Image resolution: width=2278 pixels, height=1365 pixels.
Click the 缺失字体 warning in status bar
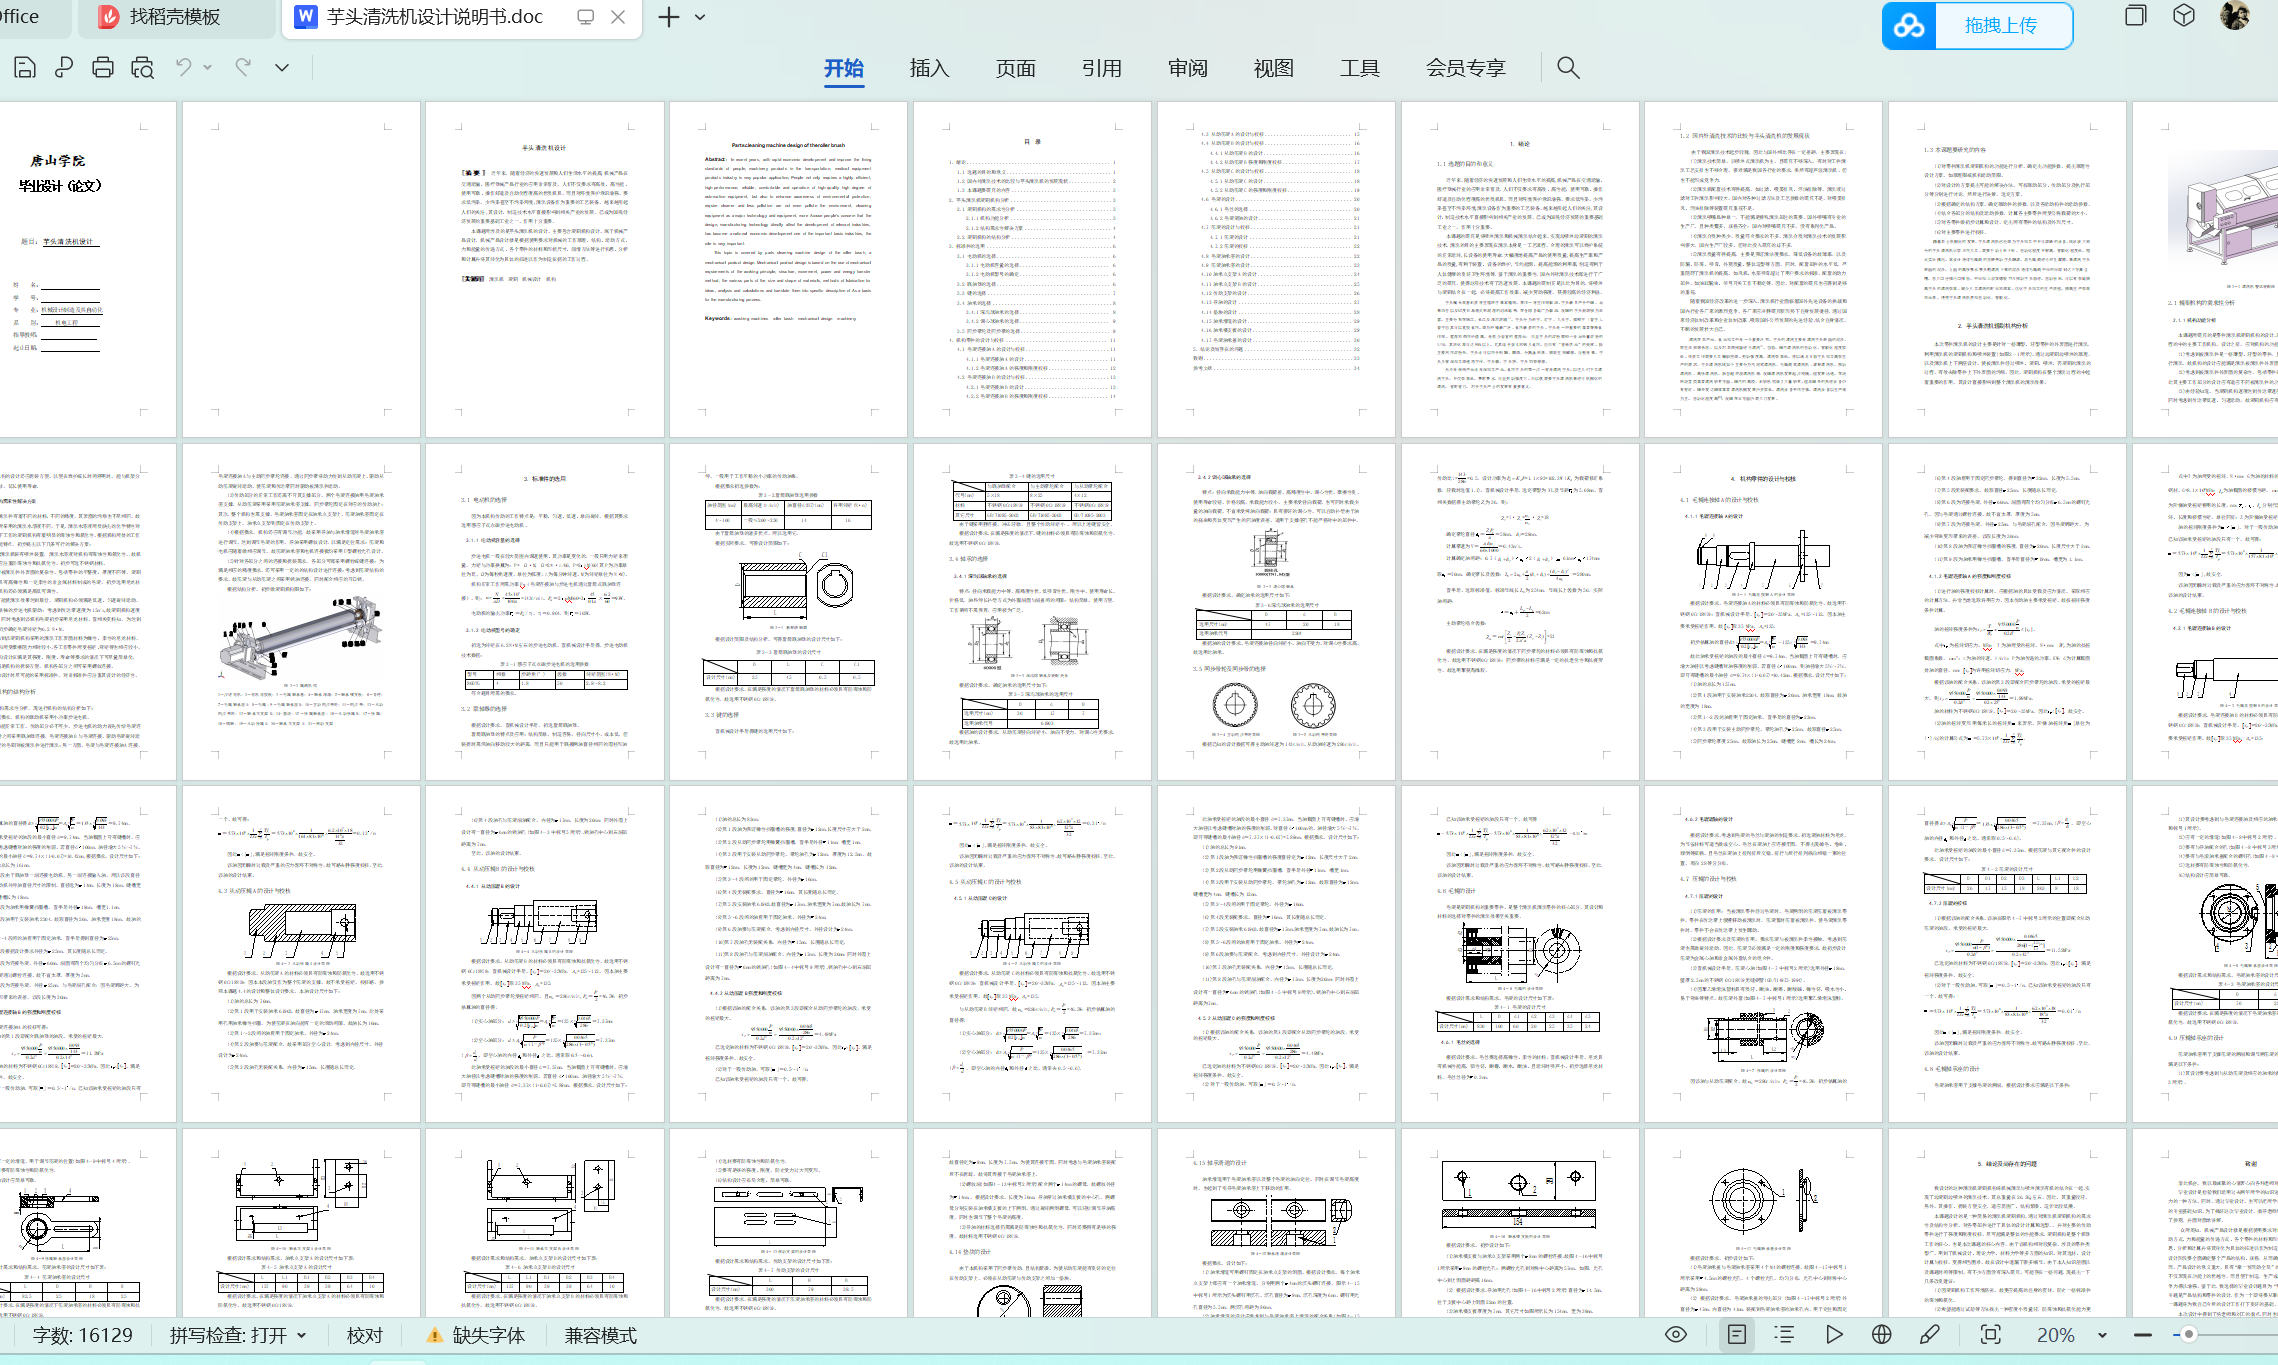(476, 1335)
